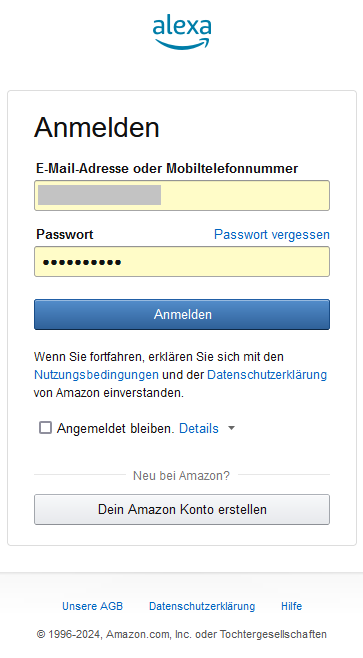
Task: Click the Neu bei Amazon? divider text
Action: coord(181,475)
